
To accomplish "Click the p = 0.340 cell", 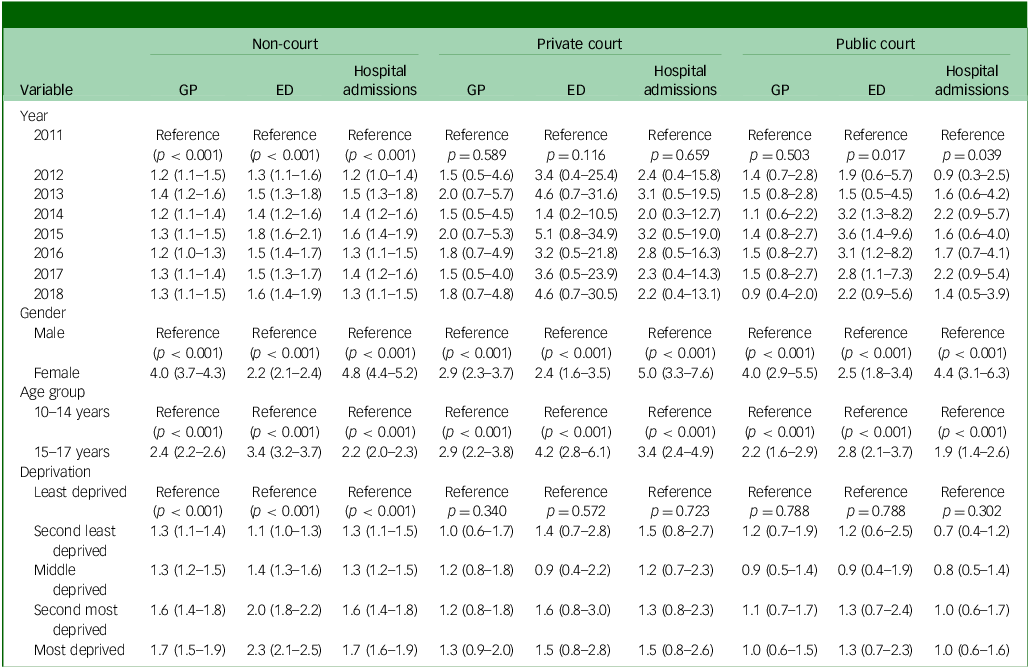I will [x=476, y=510].
